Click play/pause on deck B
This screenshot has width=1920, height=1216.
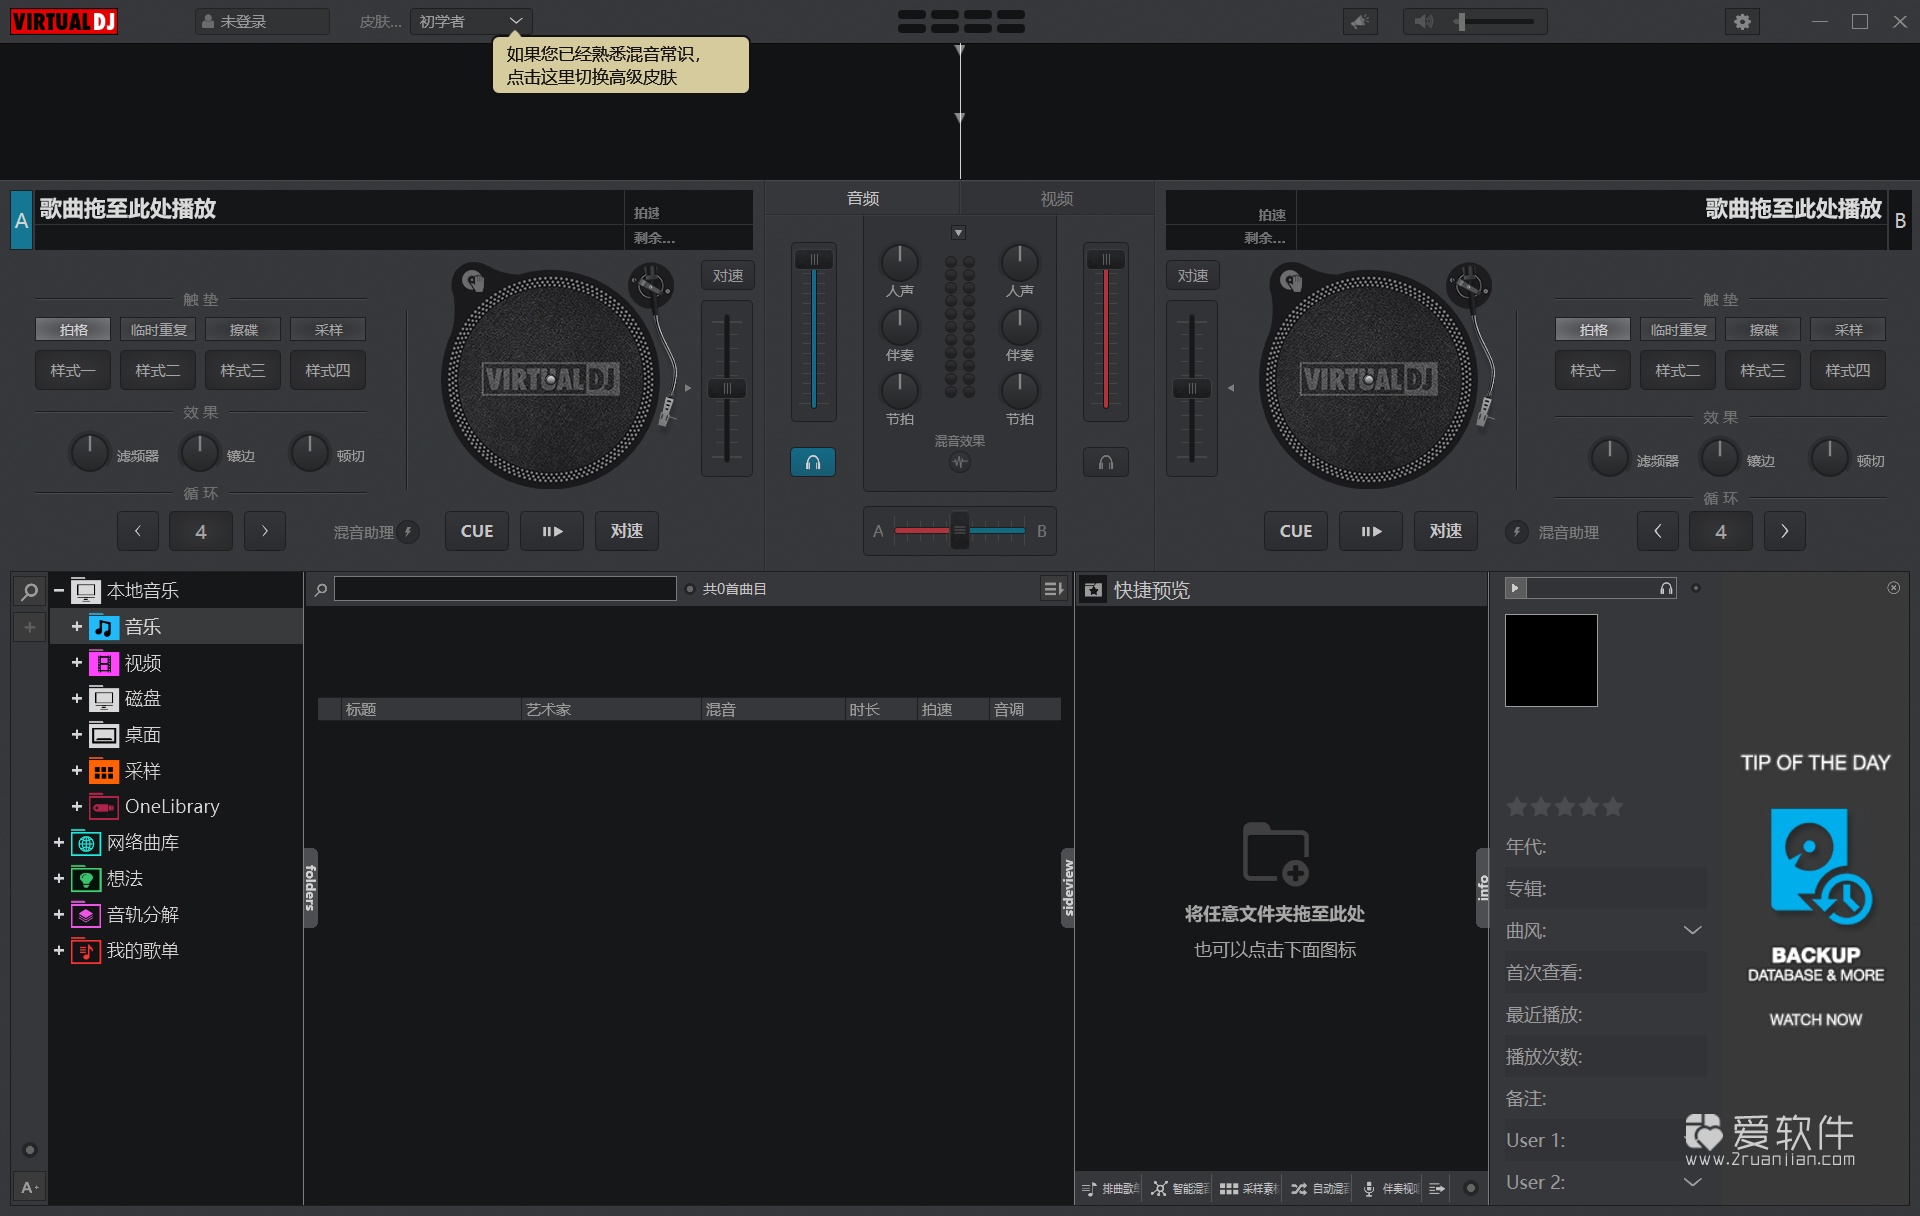[1370, 531]
